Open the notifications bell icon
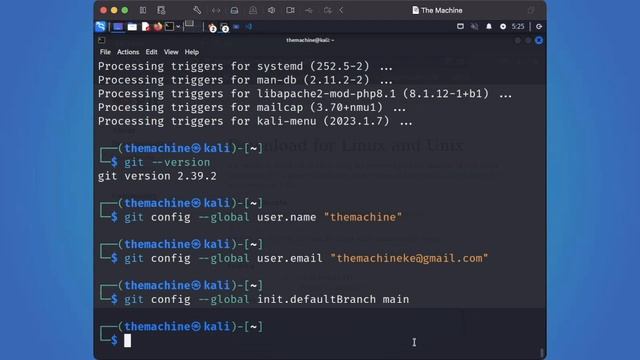The height and width of the screenshot is (360, 640). point(489,27)
